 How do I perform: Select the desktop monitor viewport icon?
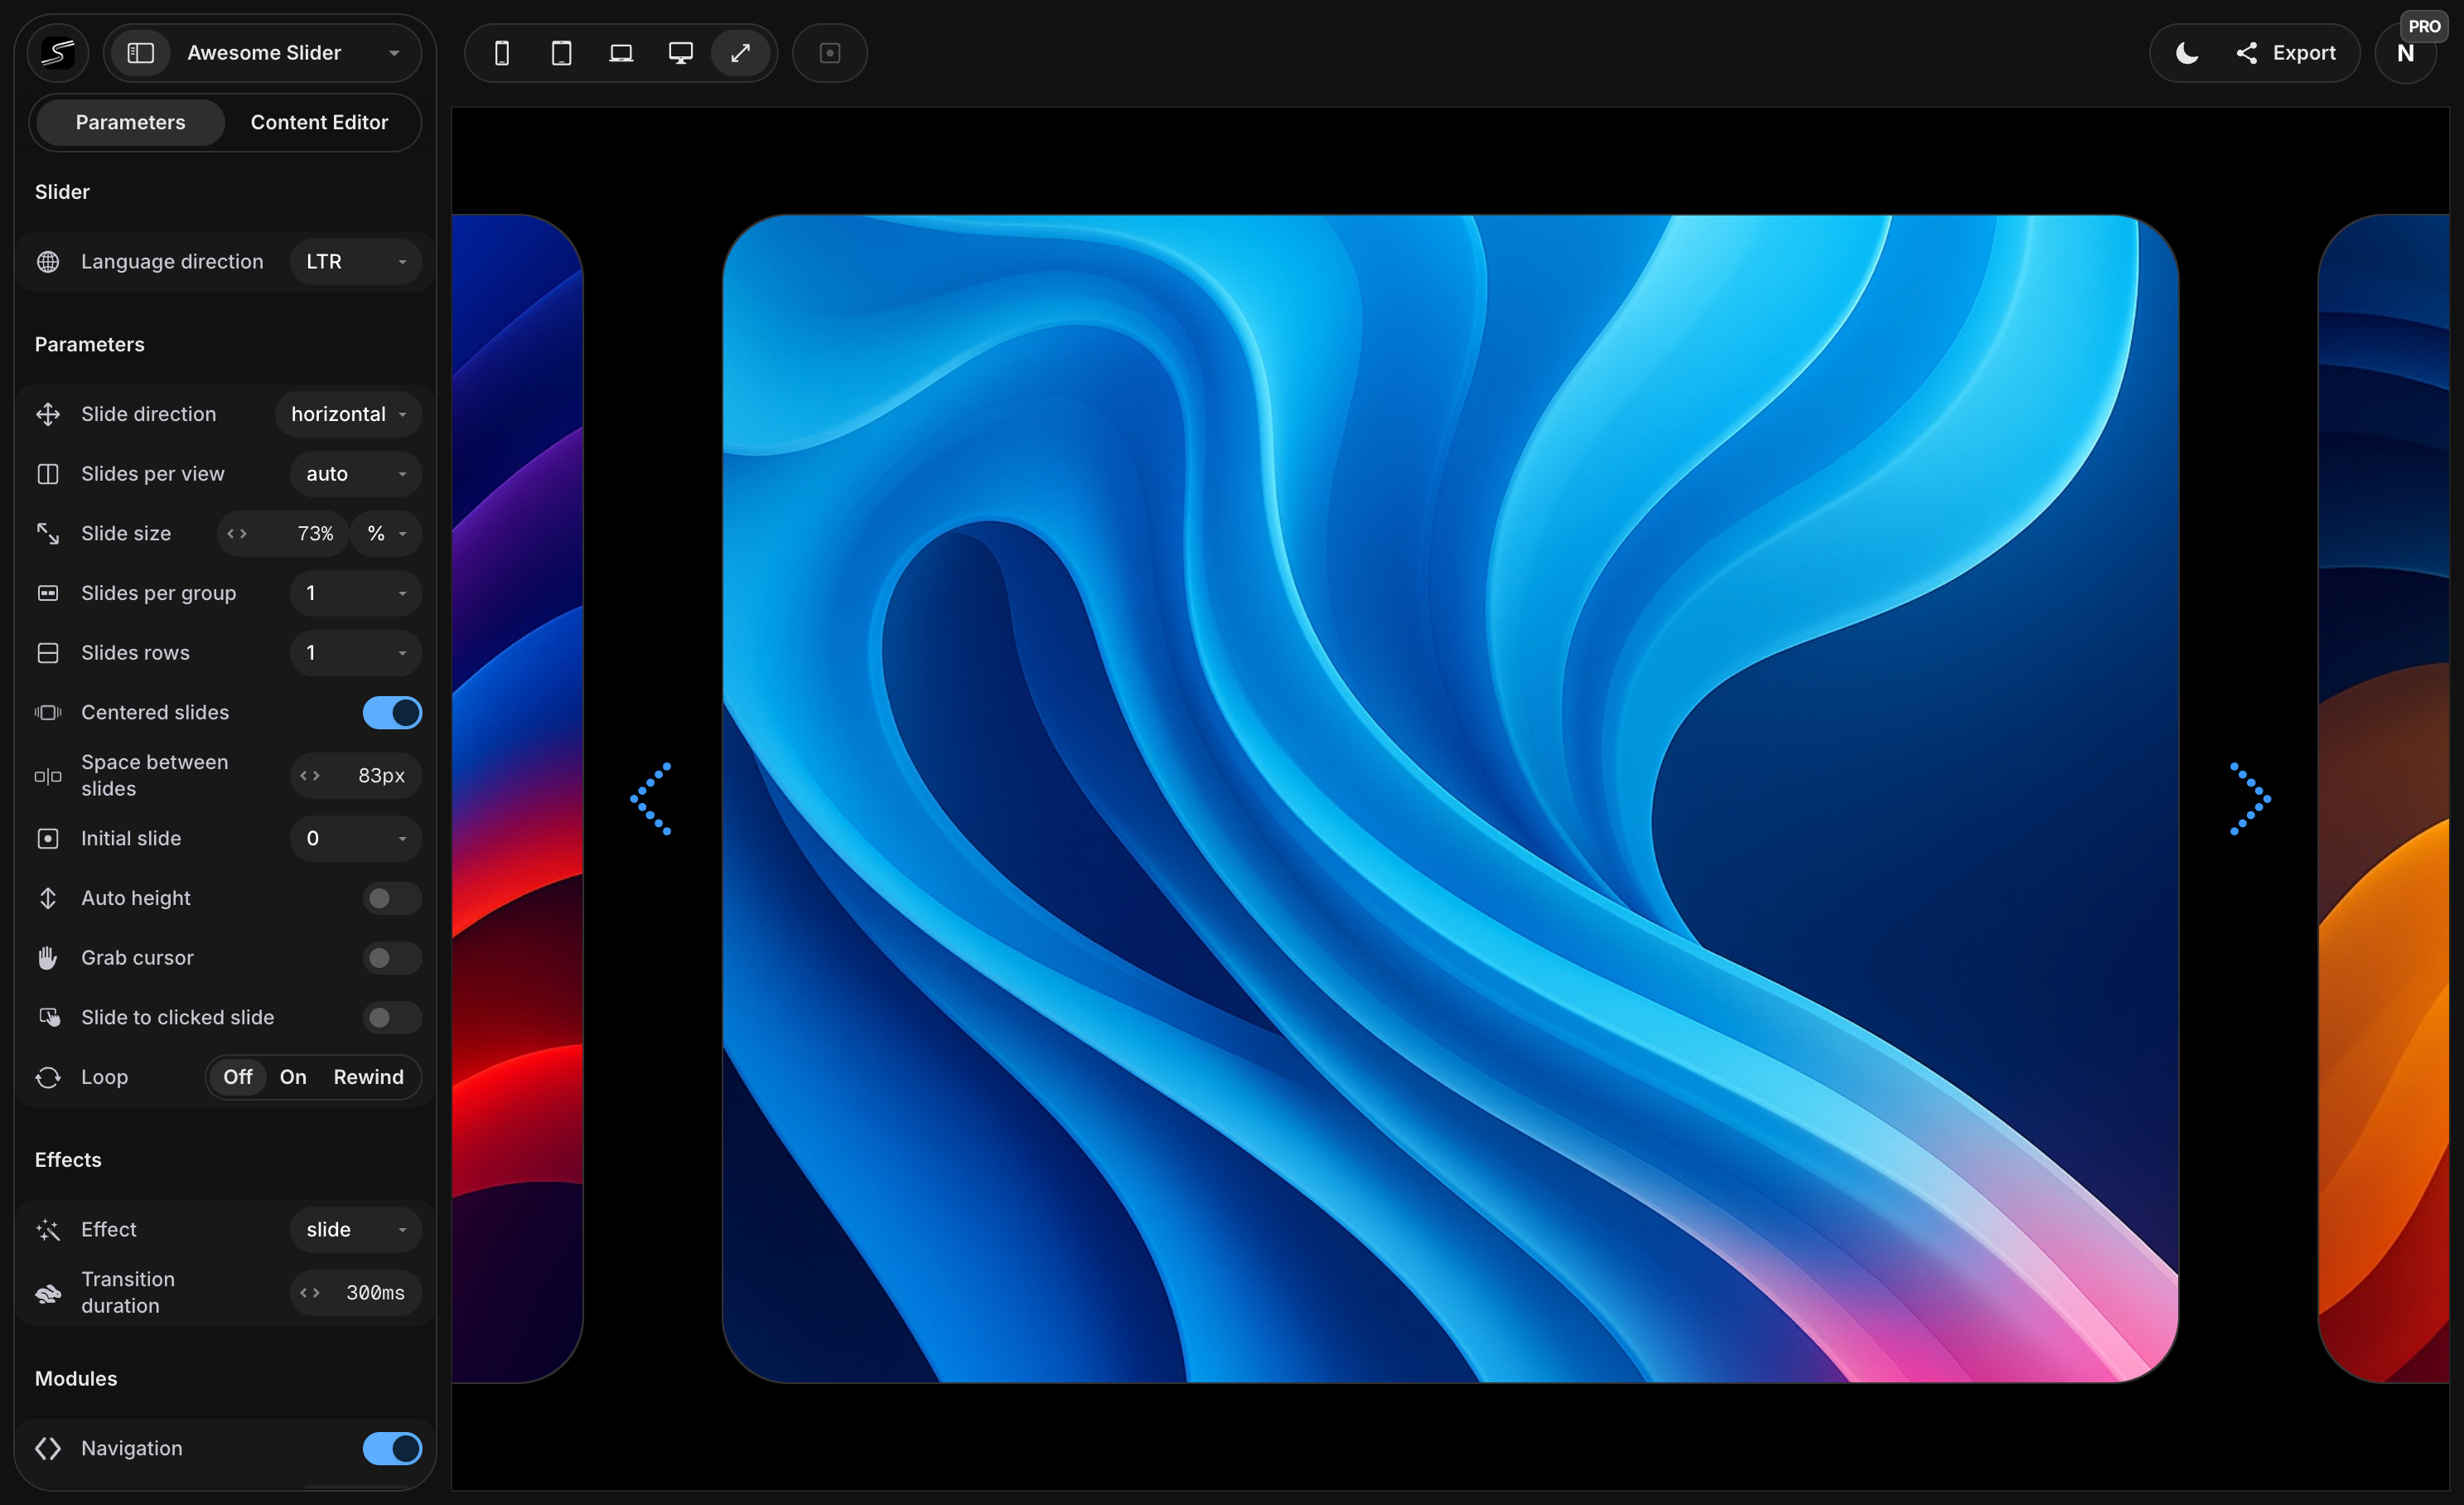680,53
